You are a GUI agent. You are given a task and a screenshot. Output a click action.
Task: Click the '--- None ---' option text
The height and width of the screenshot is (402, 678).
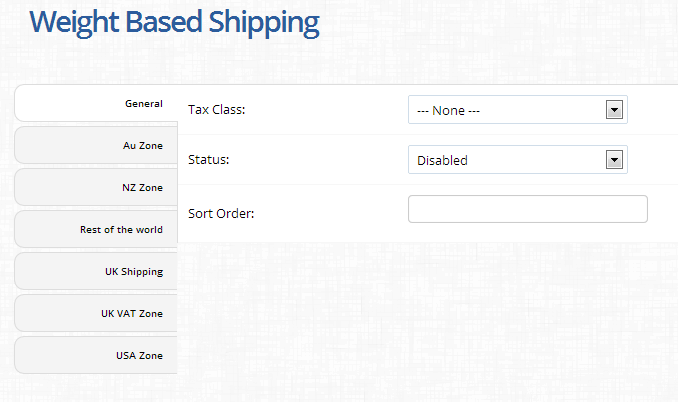point(448,111)
